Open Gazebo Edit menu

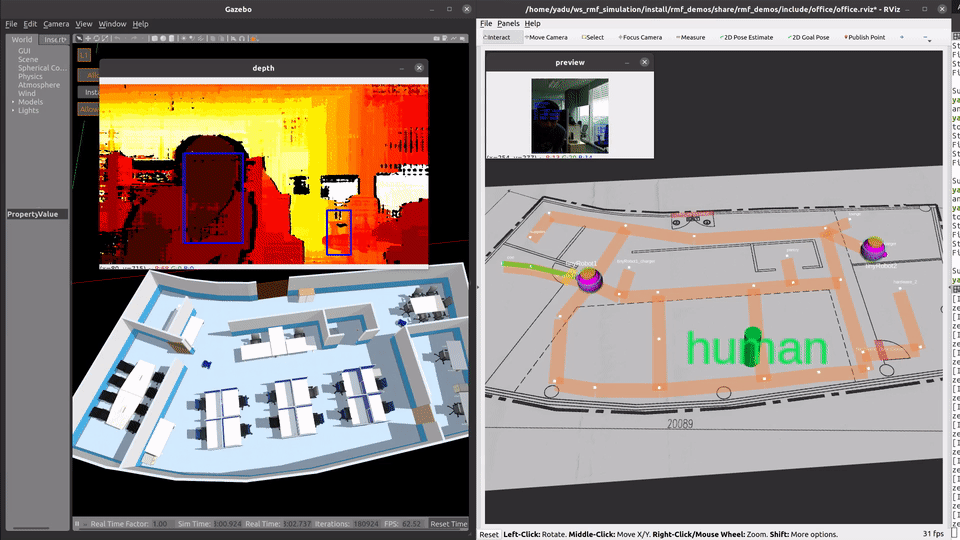click(x=30, y=24)
